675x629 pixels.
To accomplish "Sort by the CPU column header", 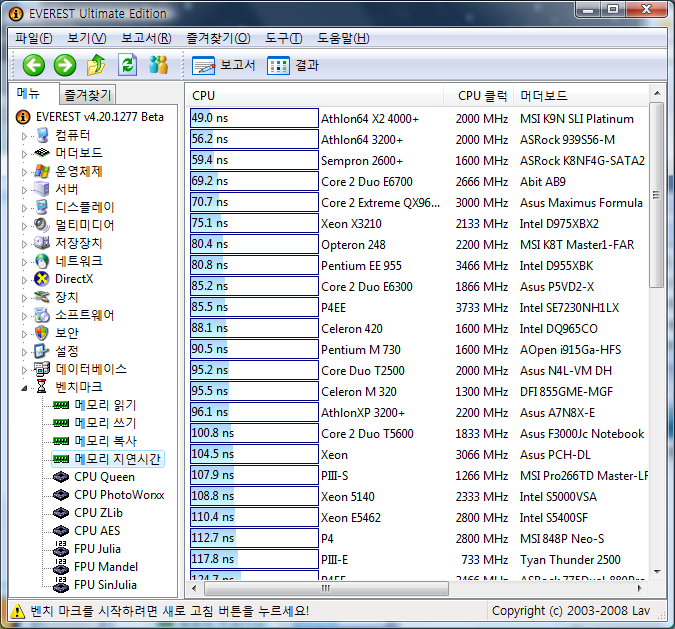I will 315,96.
